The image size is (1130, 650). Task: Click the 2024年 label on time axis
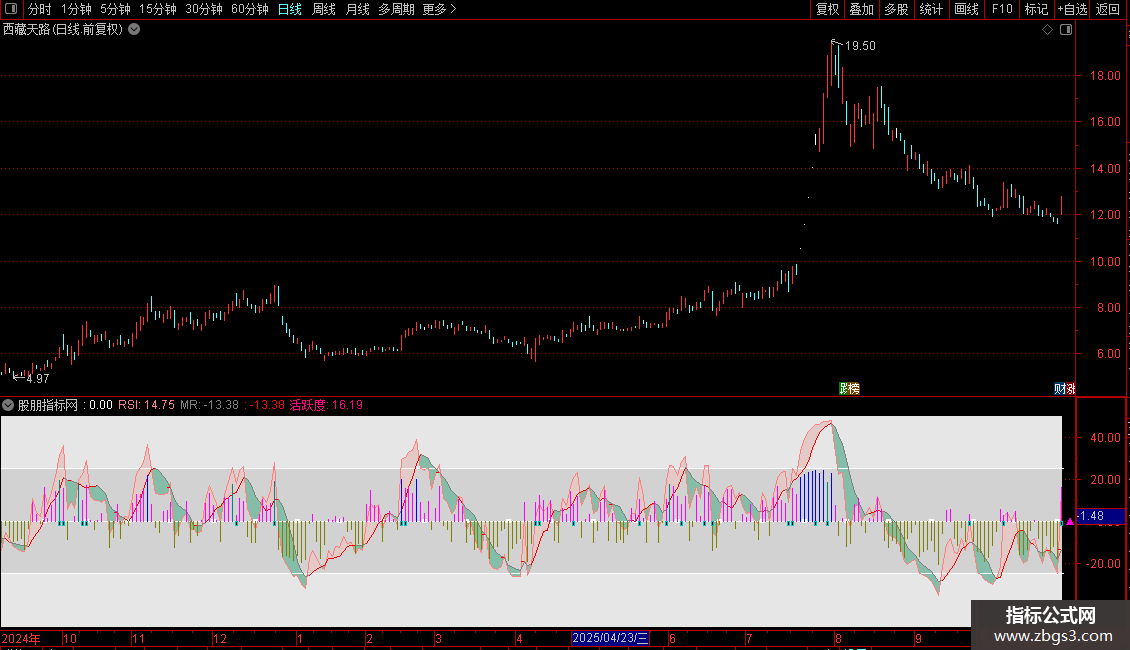pyautogui.click(x=21, y=638)
